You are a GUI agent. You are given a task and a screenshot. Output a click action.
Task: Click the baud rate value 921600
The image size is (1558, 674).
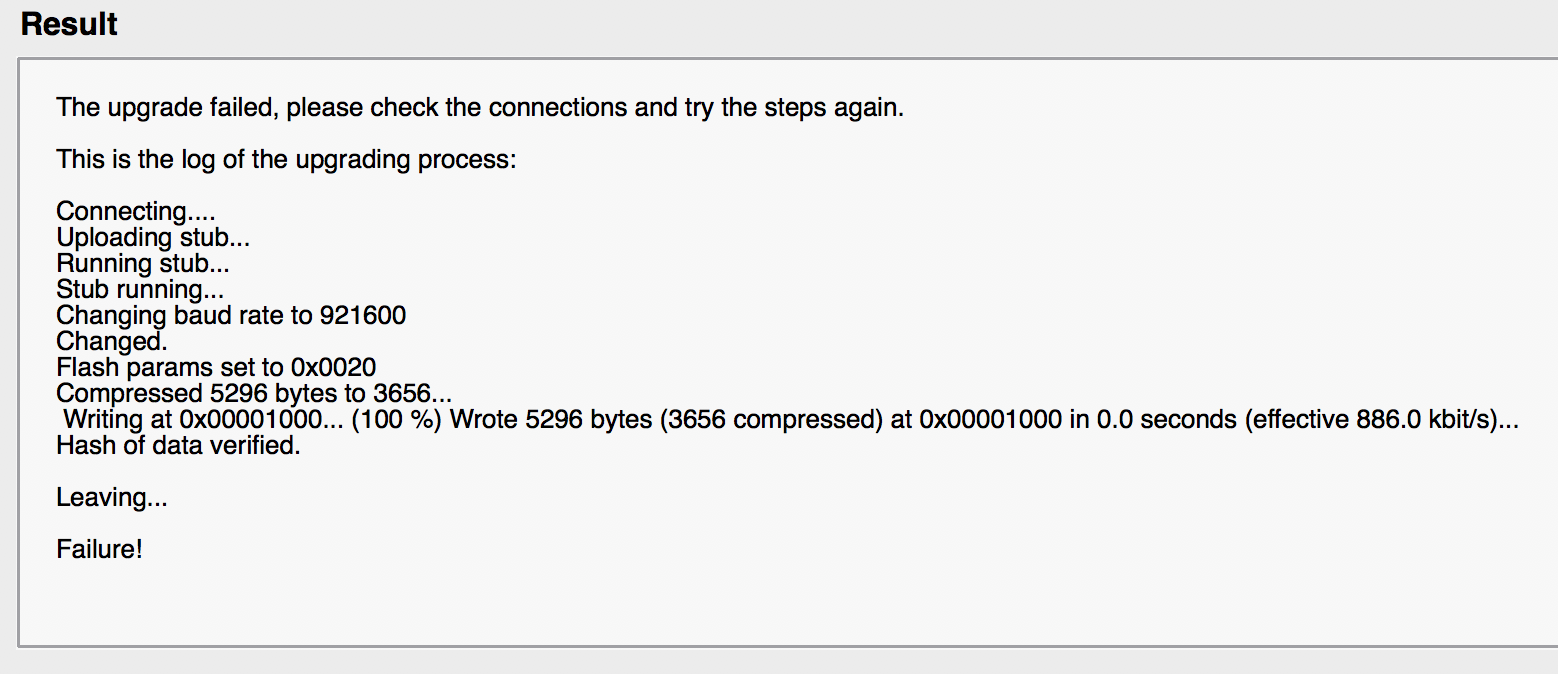pos(362,315)
